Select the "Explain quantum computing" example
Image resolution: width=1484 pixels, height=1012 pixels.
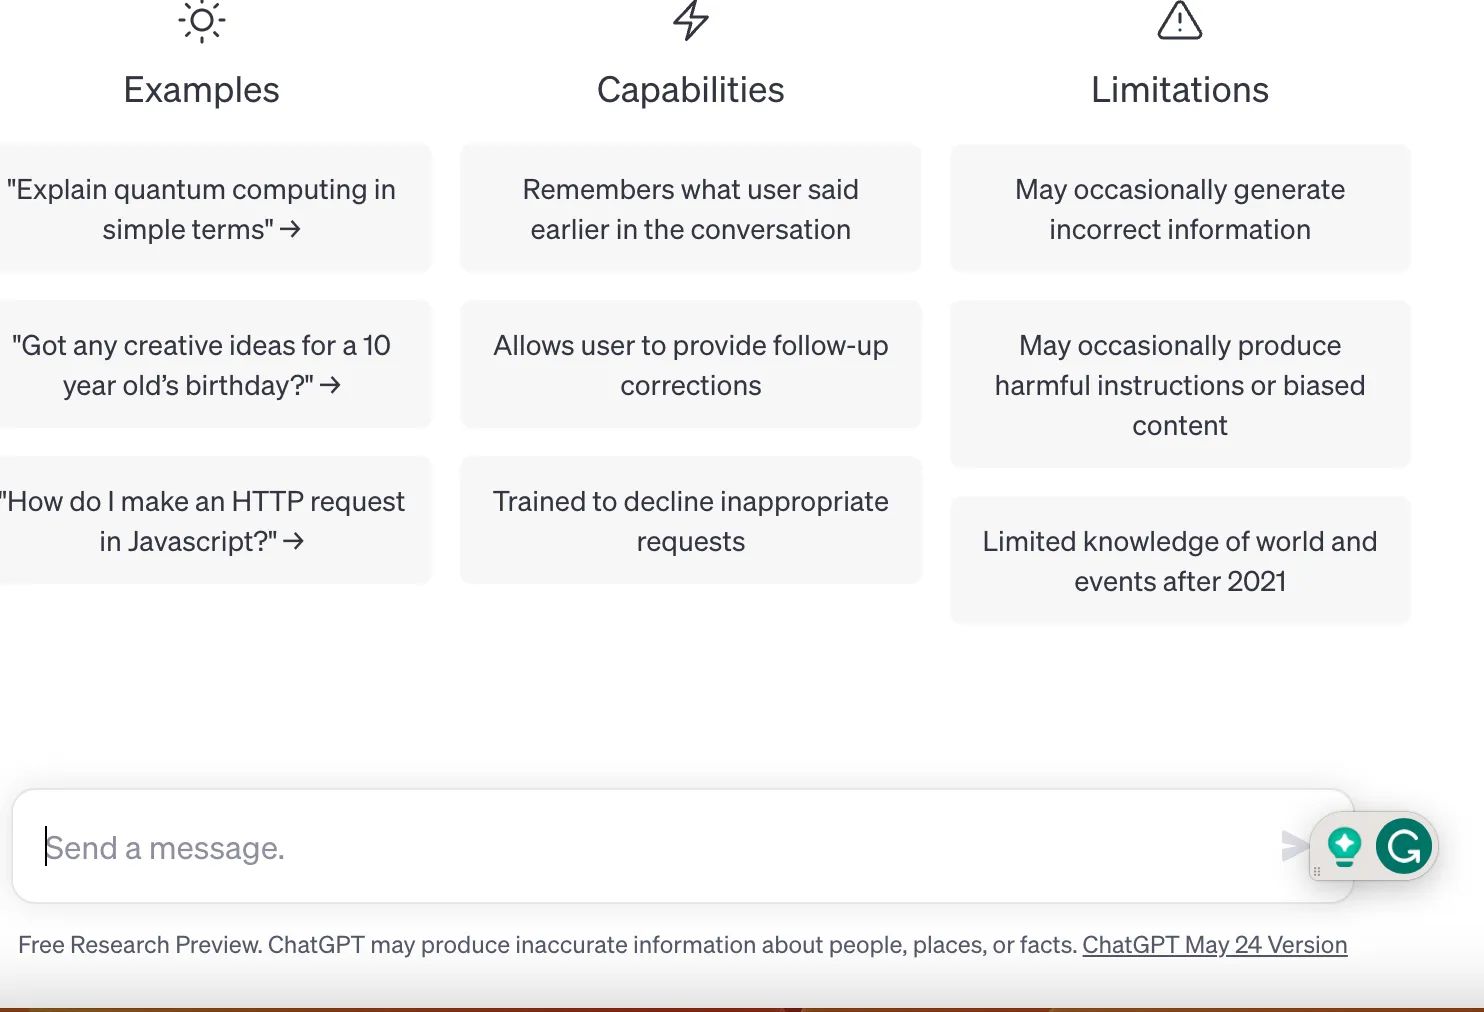point(201,209)
